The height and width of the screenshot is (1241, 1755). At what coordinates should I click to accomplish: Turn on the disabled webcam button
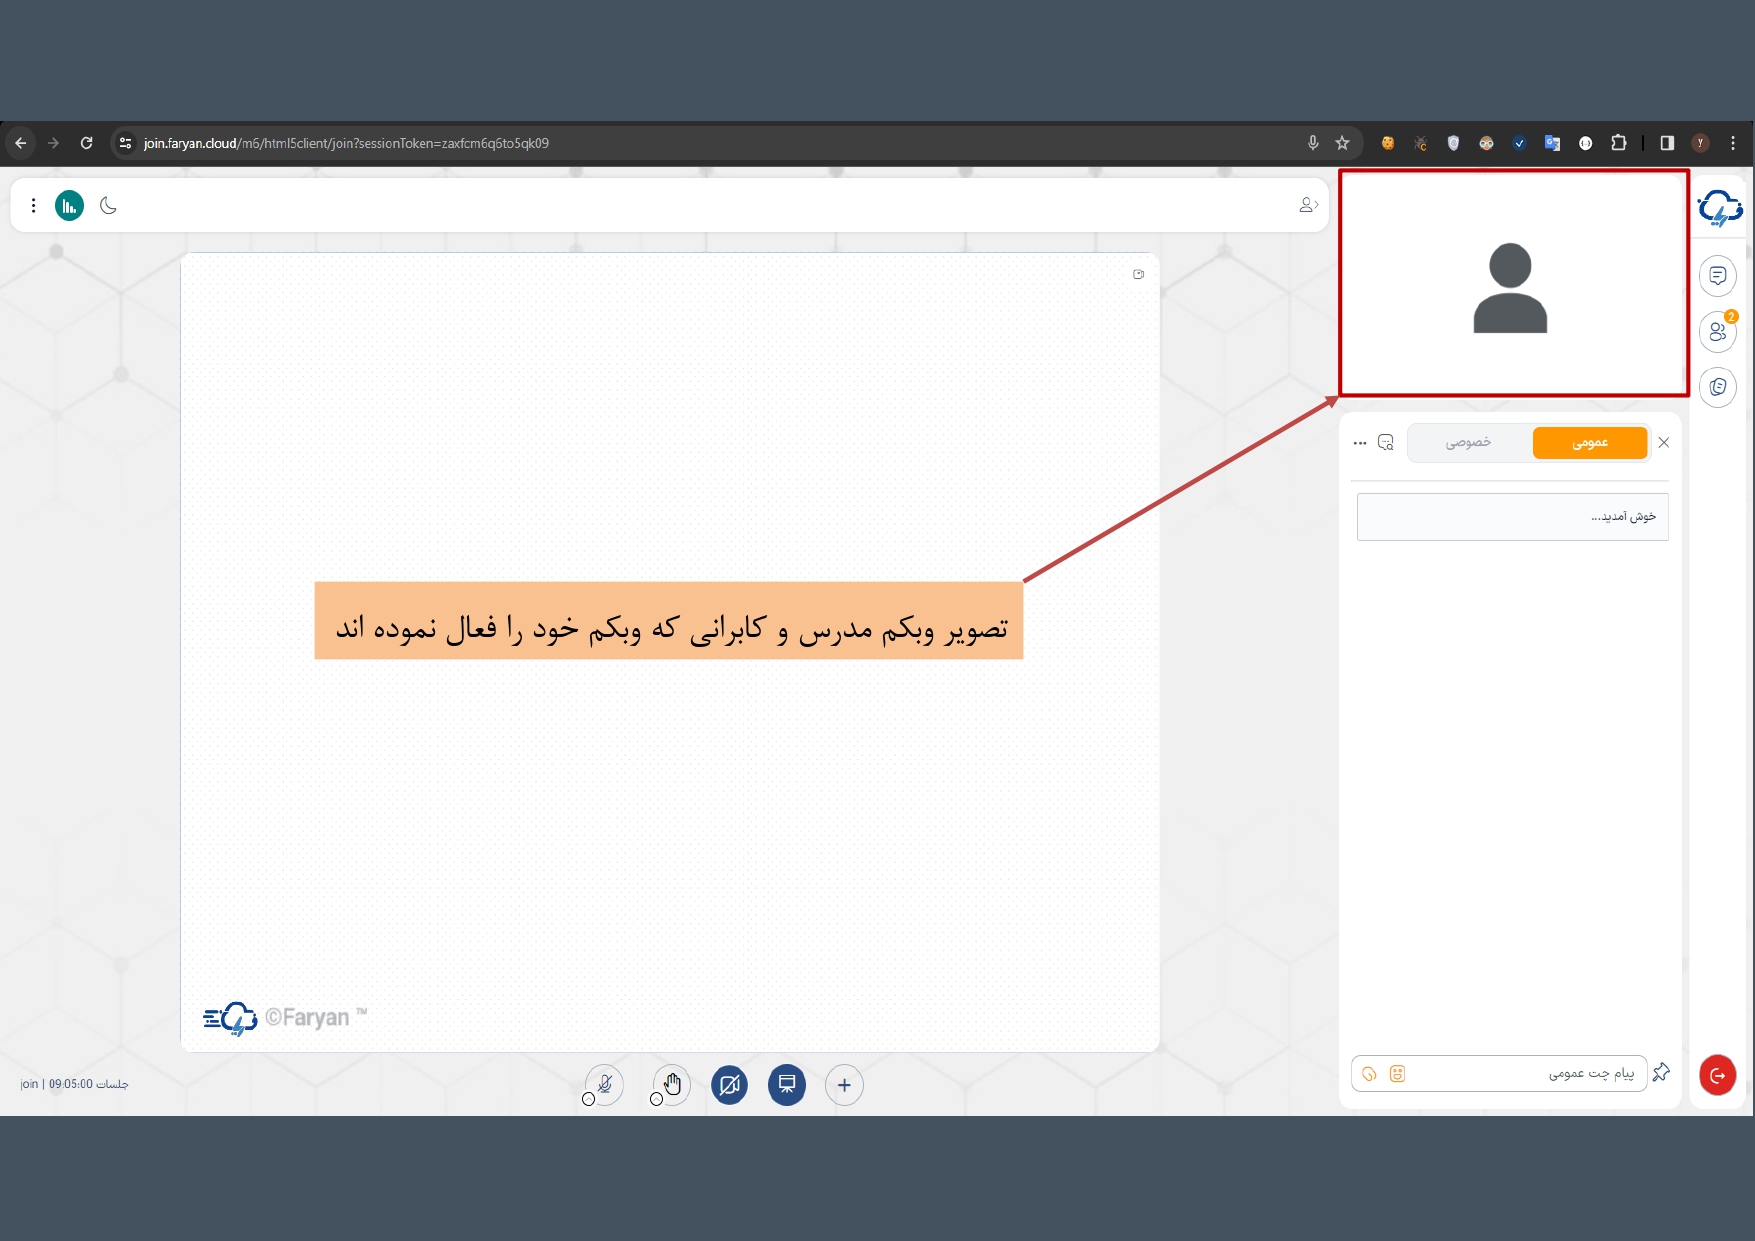(729, 1085)
